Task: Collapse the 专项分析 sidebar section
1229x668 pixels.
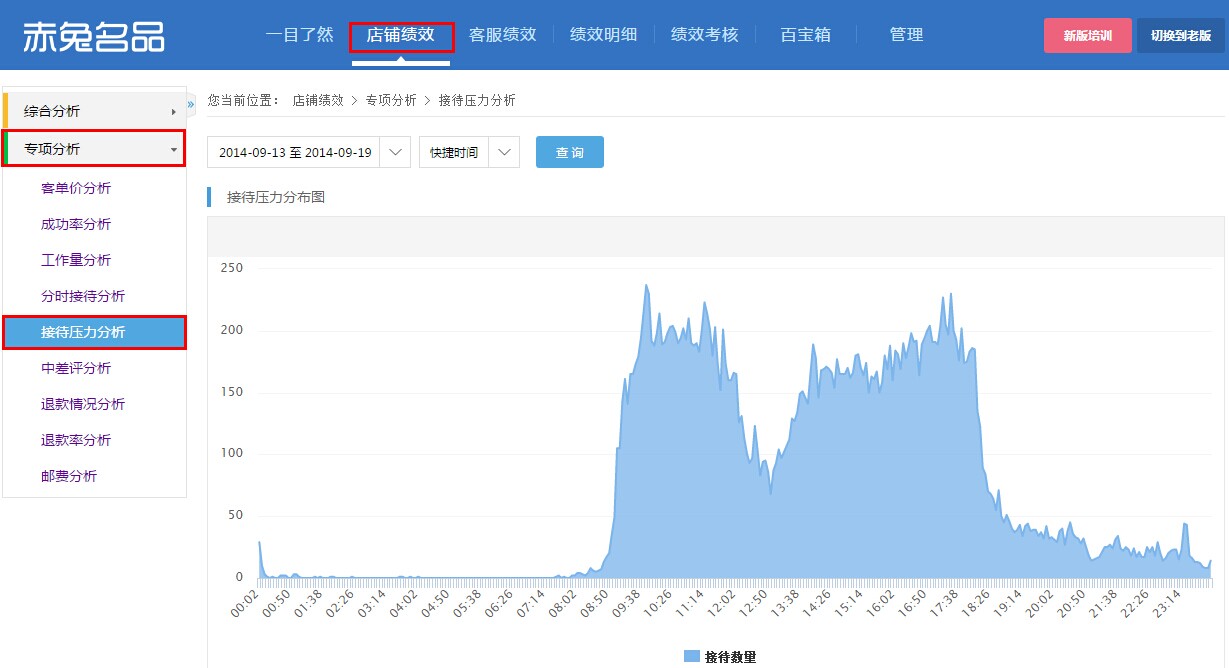Action: coord(94,149)
